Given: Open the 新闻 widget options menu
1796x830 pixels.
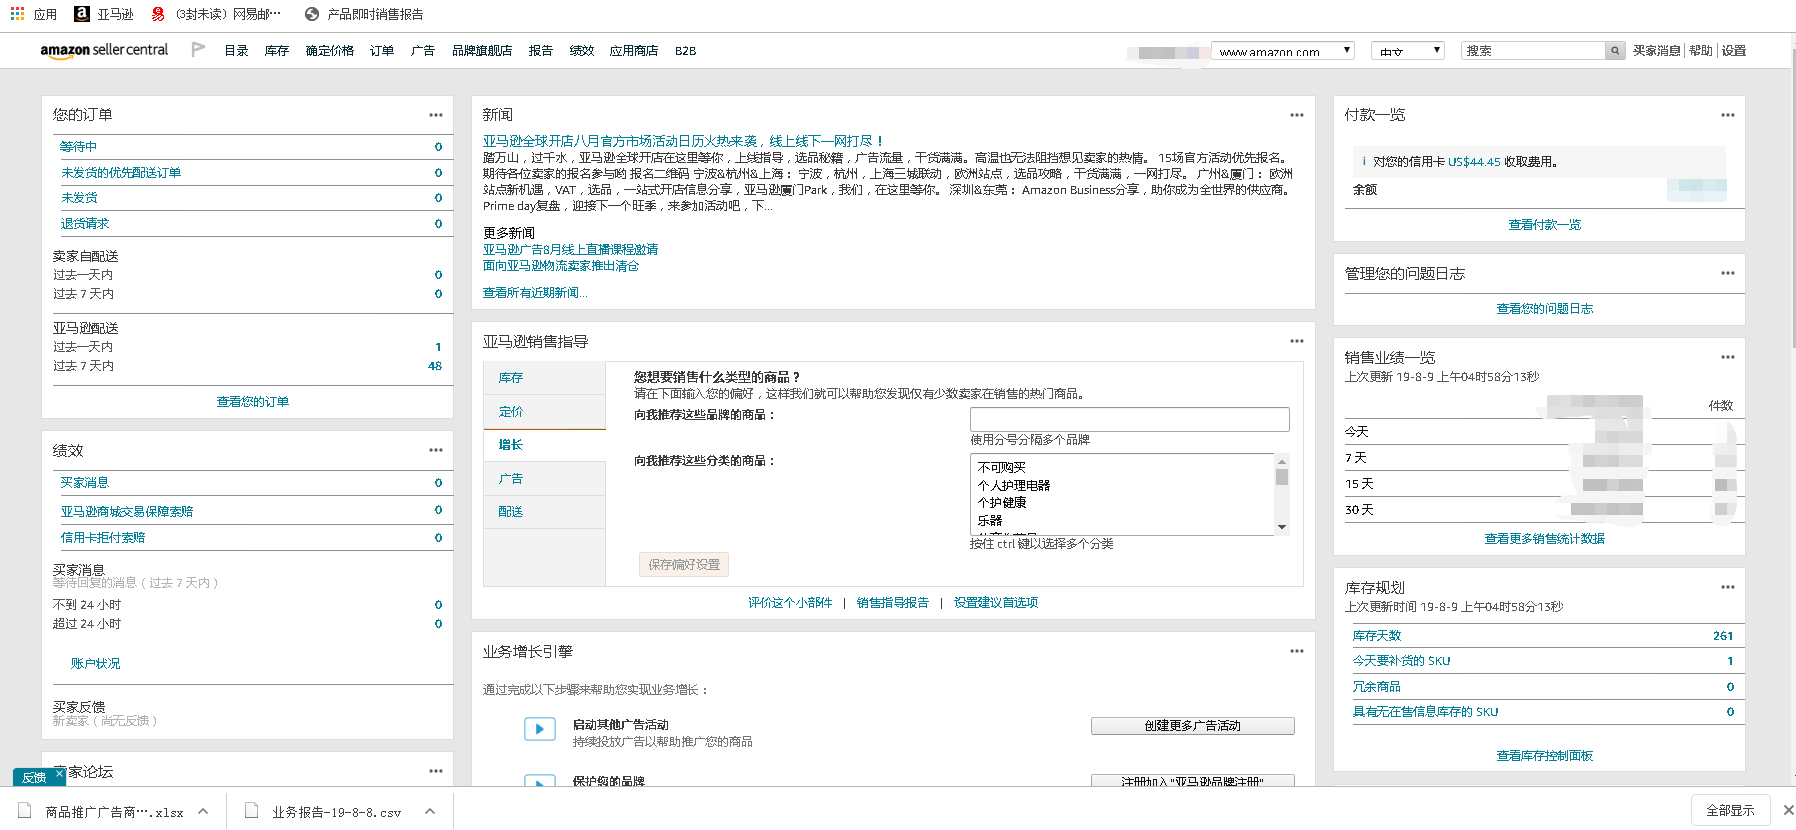Looking at the screenshot, I should coord(1297,115).
